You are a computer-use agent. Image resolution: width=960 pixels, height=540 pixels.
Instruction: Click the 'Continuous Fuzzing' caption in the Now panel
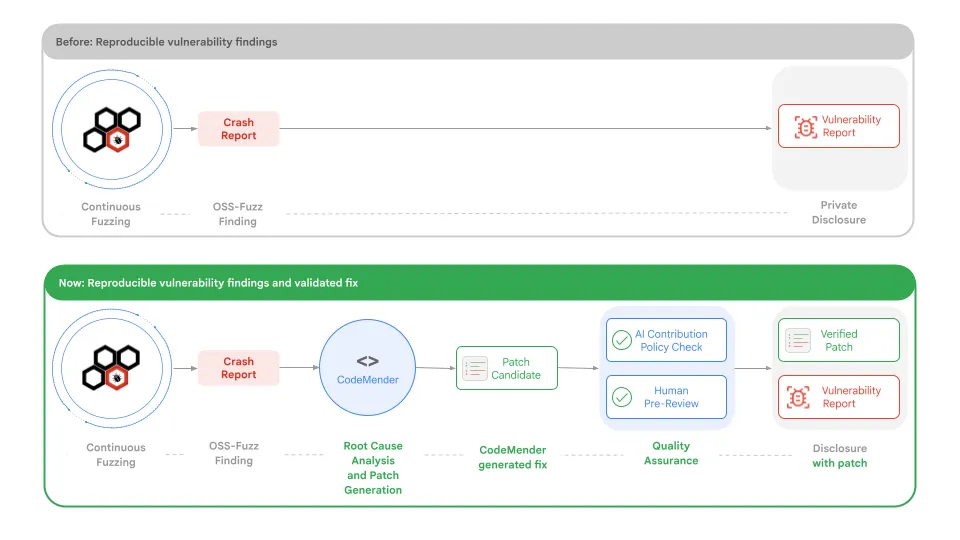(116, 454)
